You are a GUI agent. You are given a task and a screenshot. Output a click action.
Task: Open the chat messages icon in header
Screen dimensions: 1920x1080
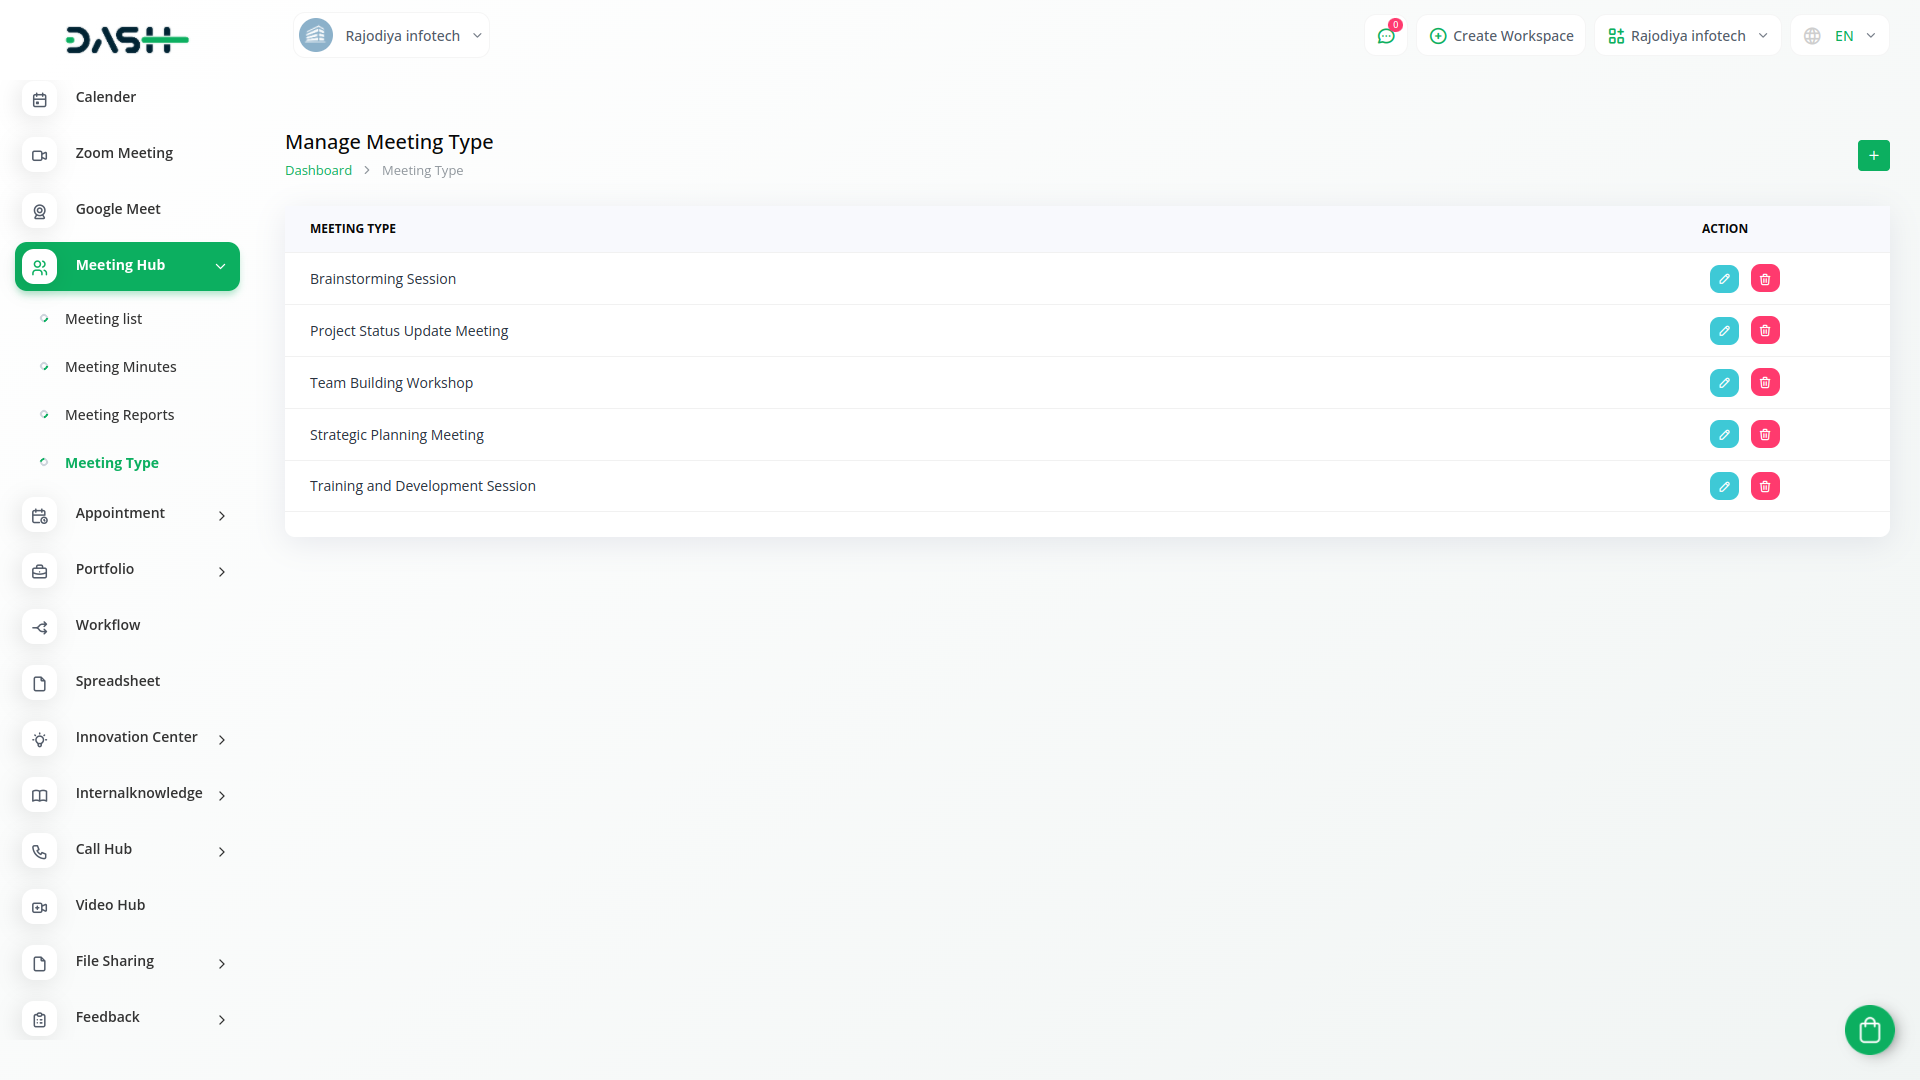[1386, 36]
